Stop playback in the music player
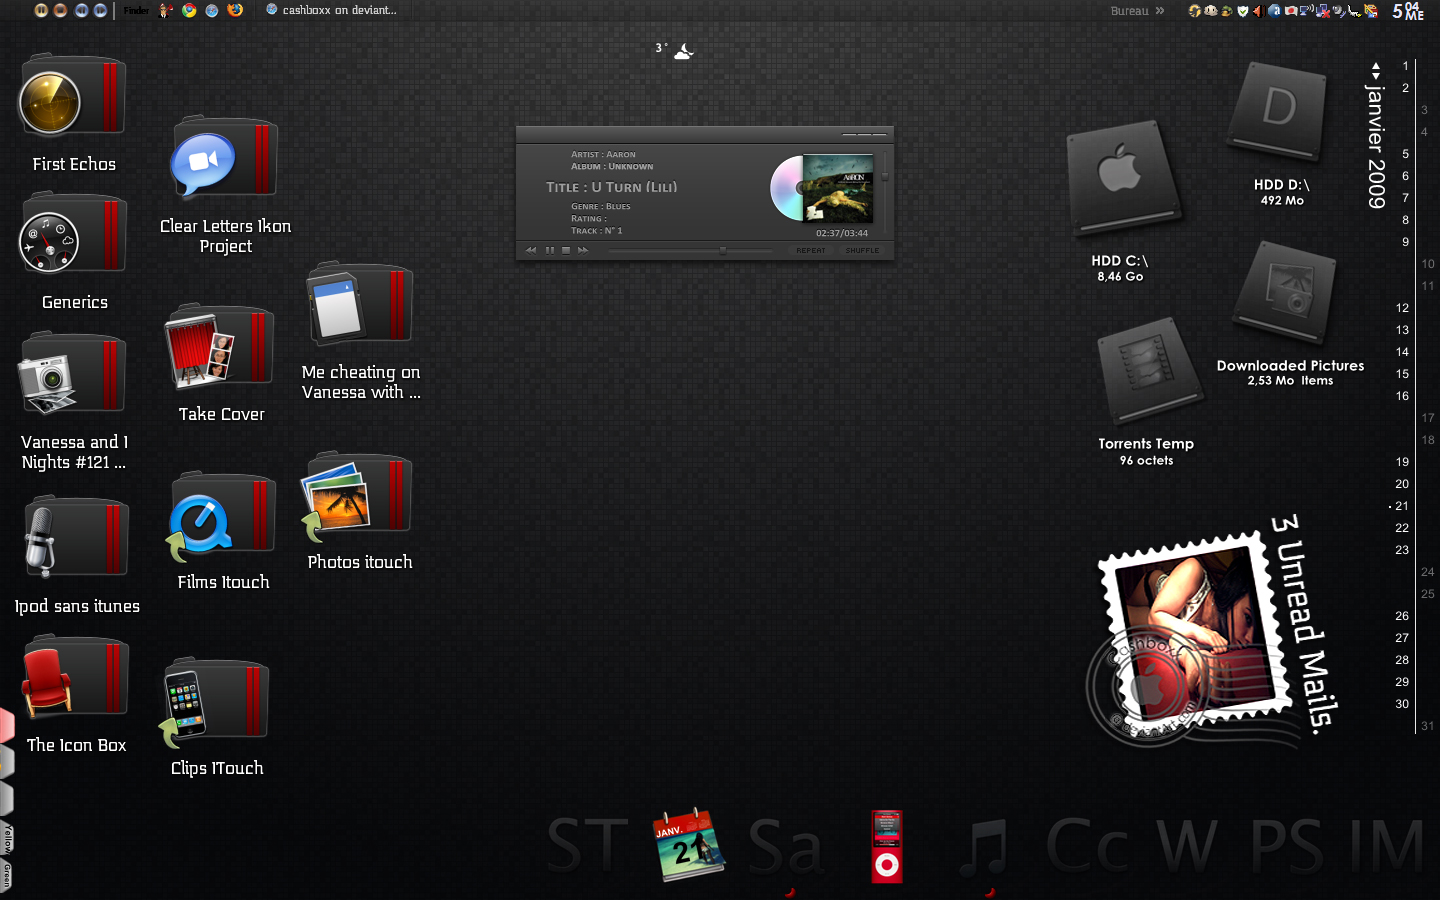This screenshot has height=900, width=1440. 565,250
